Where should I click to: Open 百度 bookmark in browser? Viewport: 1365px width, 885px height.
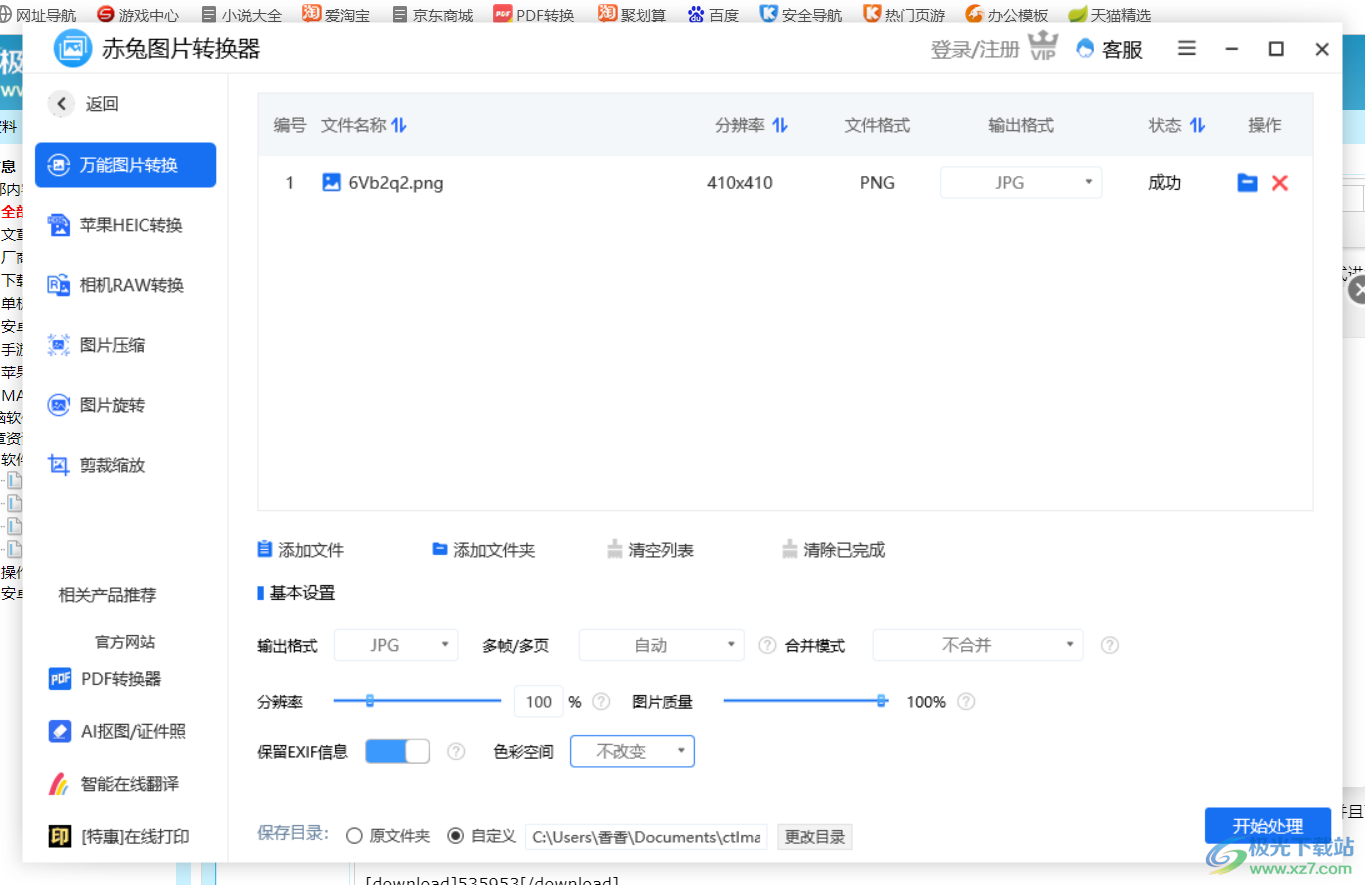[x=714, y=14]
